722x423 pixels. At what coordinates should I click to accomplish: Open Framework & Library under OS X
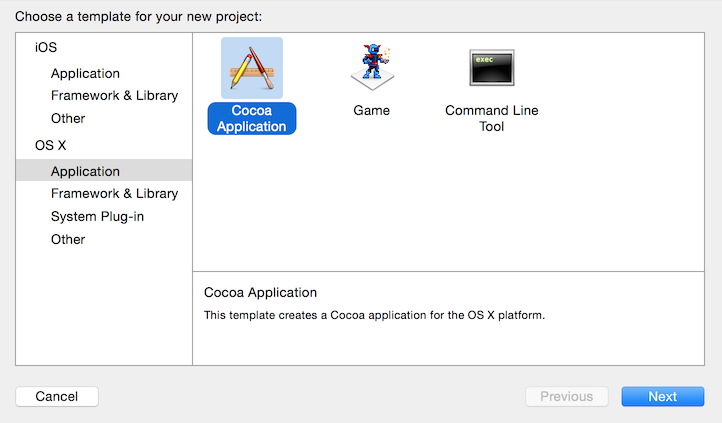click(x=114, y=193)
